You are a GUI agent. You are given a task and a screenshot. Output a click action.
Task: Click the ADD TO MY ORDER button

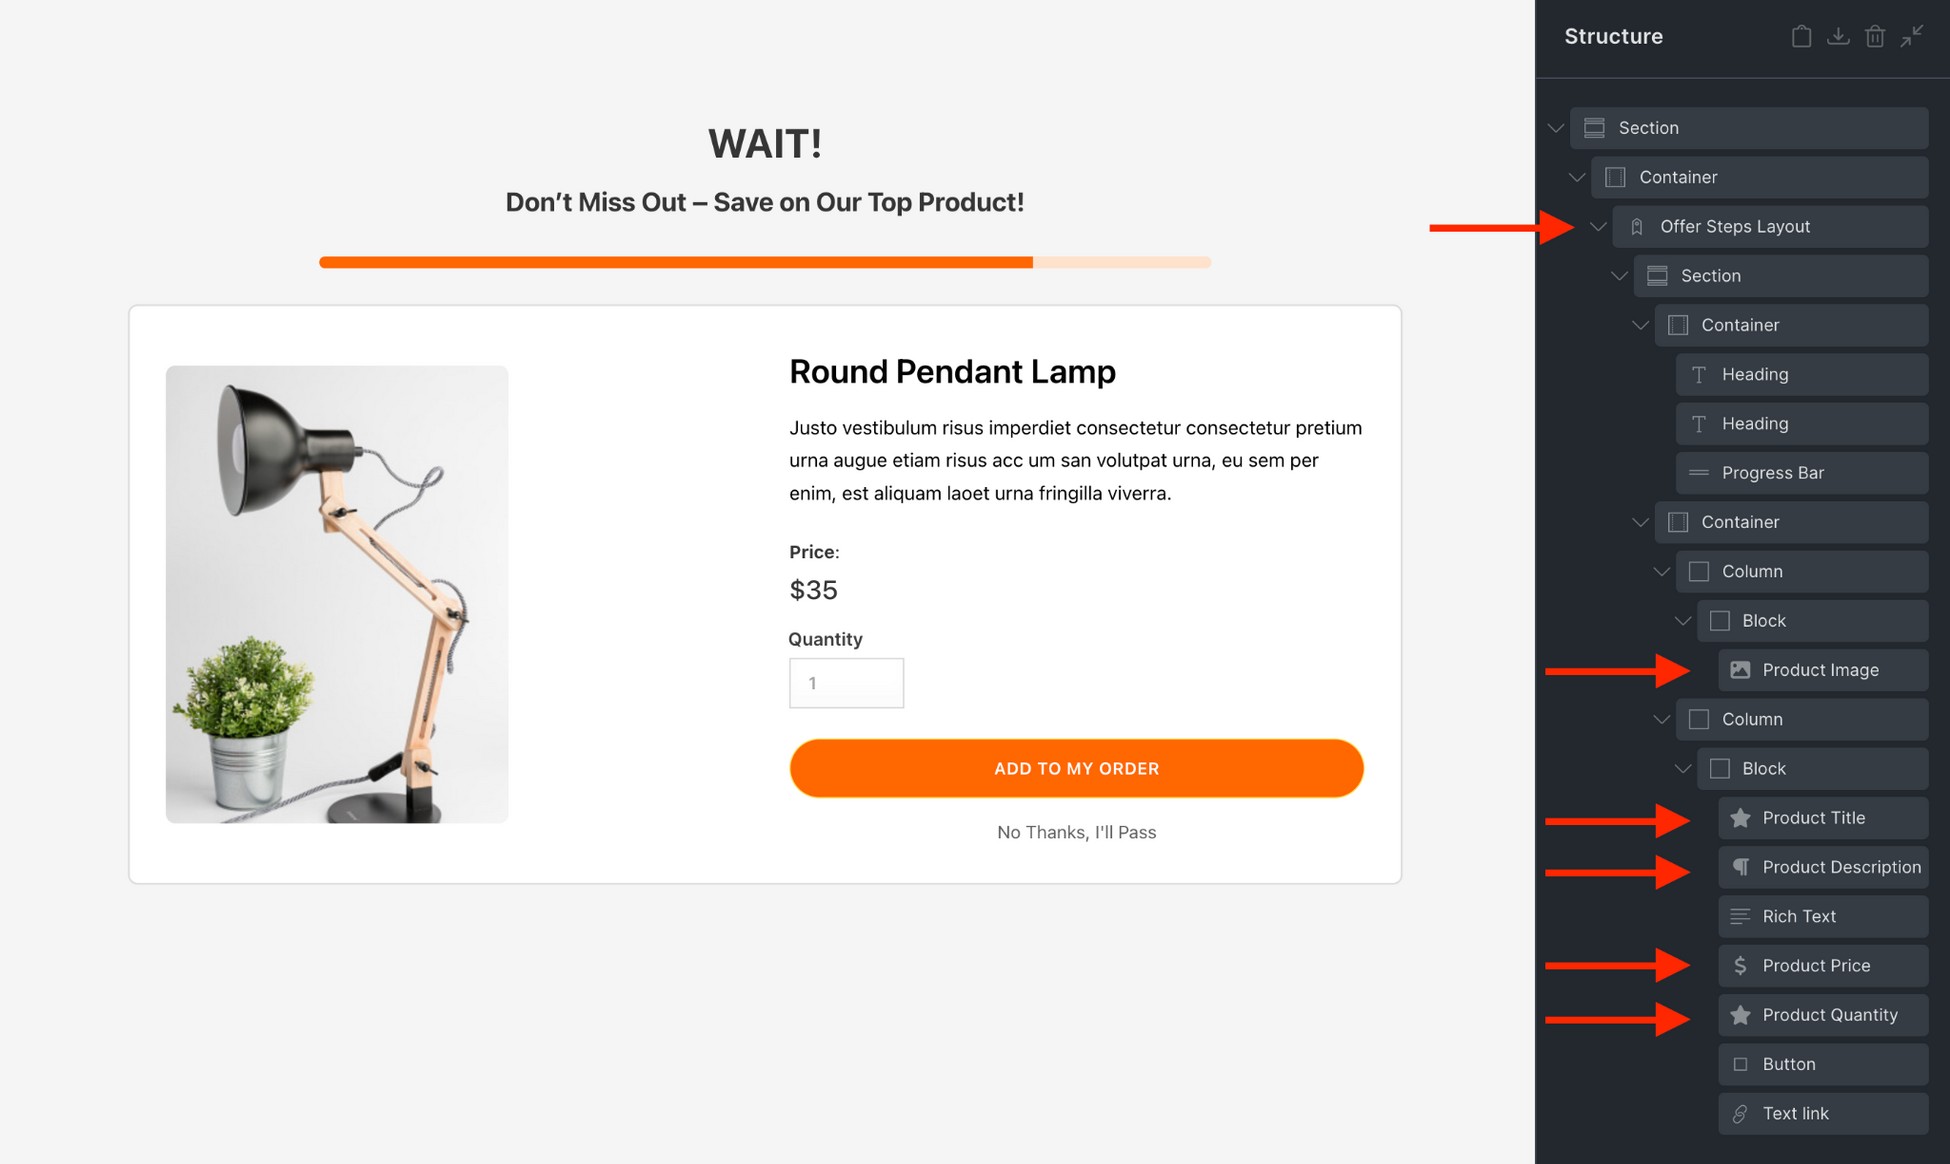1076,768
